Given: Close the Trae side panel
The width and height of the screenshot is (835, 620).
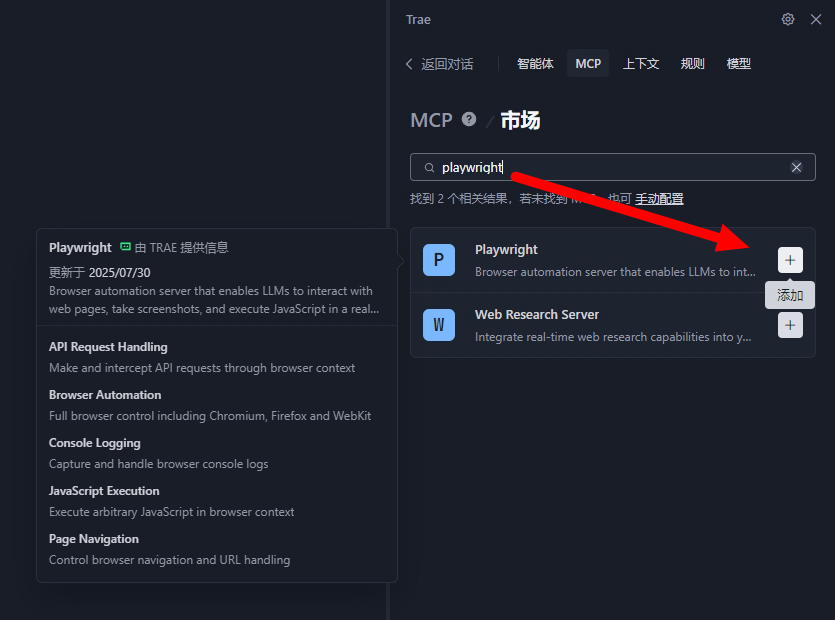Looking at the screenshot, I should [815, 20].
